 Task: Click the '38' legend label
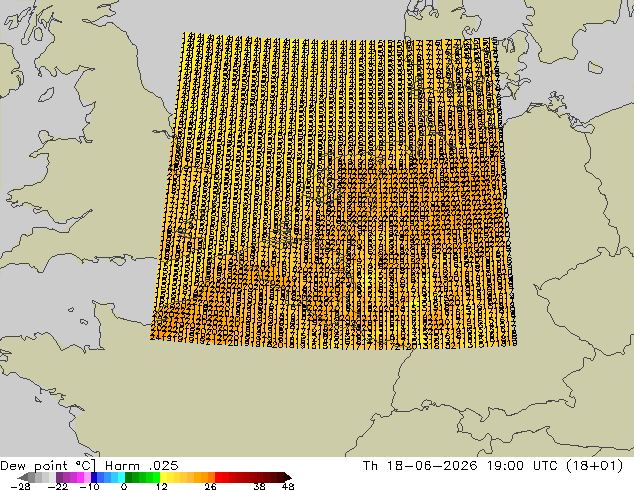click(x=259, y=486)
